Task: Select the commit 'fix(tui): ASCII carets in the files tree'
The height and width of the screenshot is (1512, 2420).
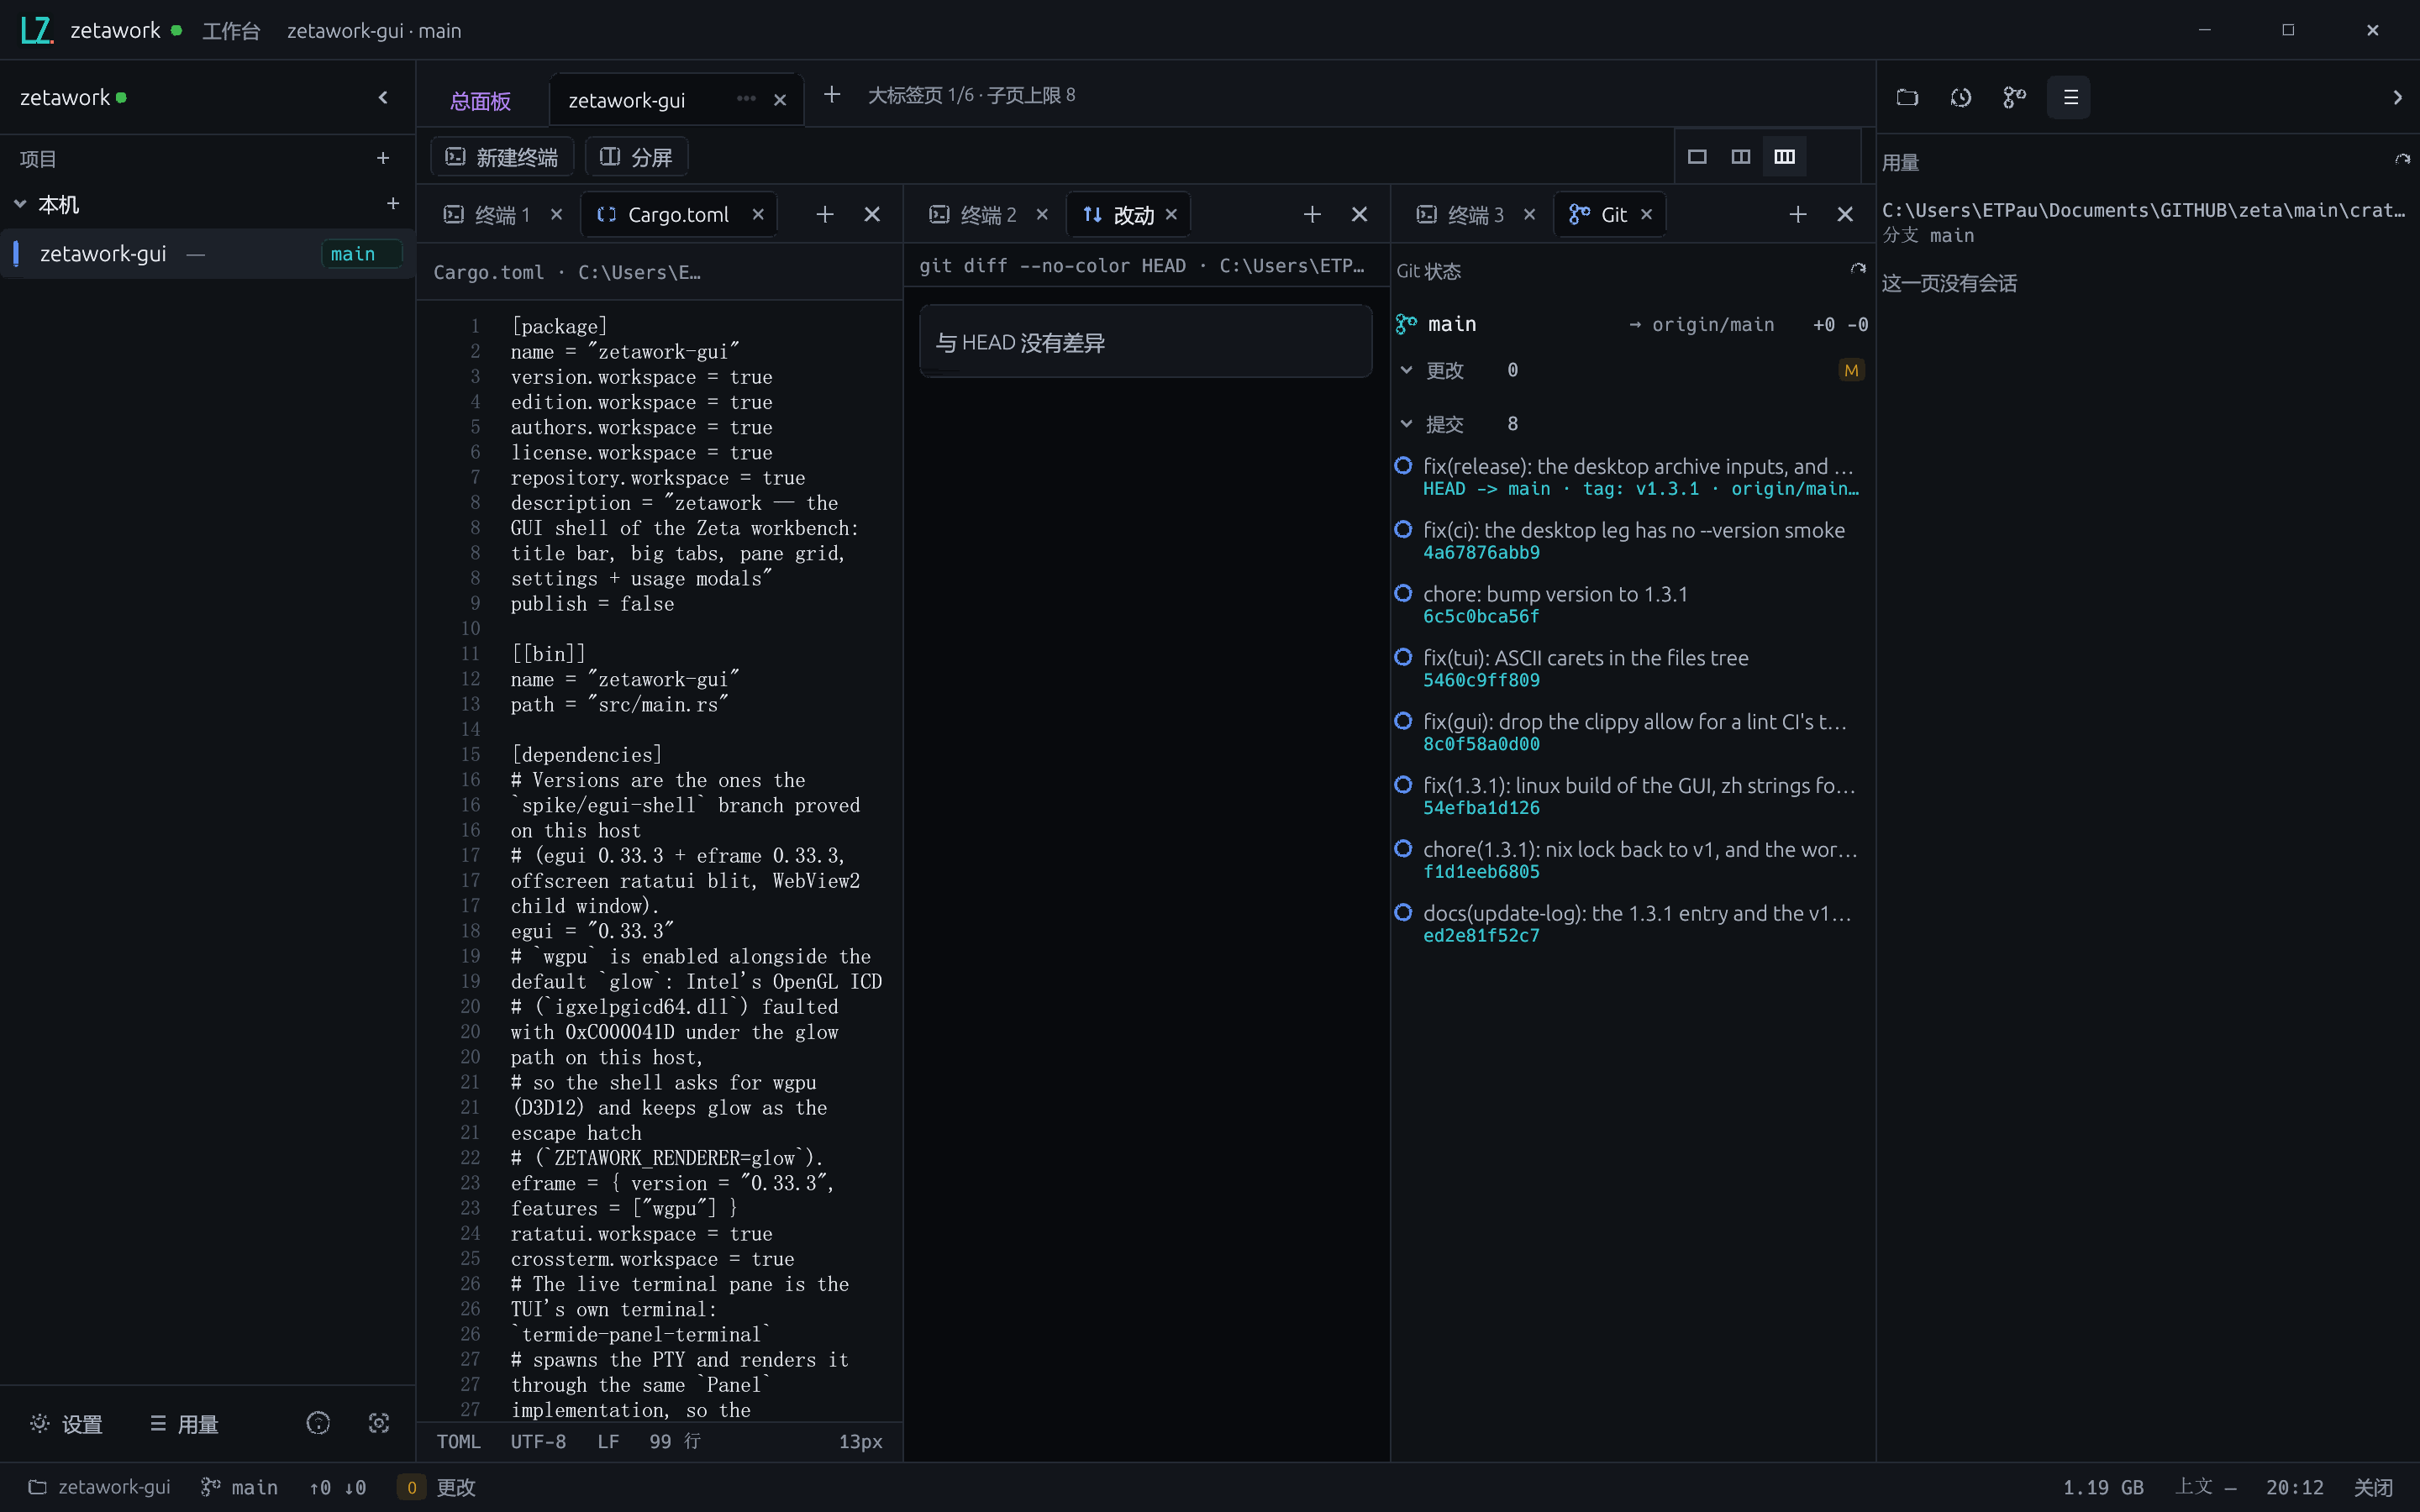Action: tap(1632, 668)
